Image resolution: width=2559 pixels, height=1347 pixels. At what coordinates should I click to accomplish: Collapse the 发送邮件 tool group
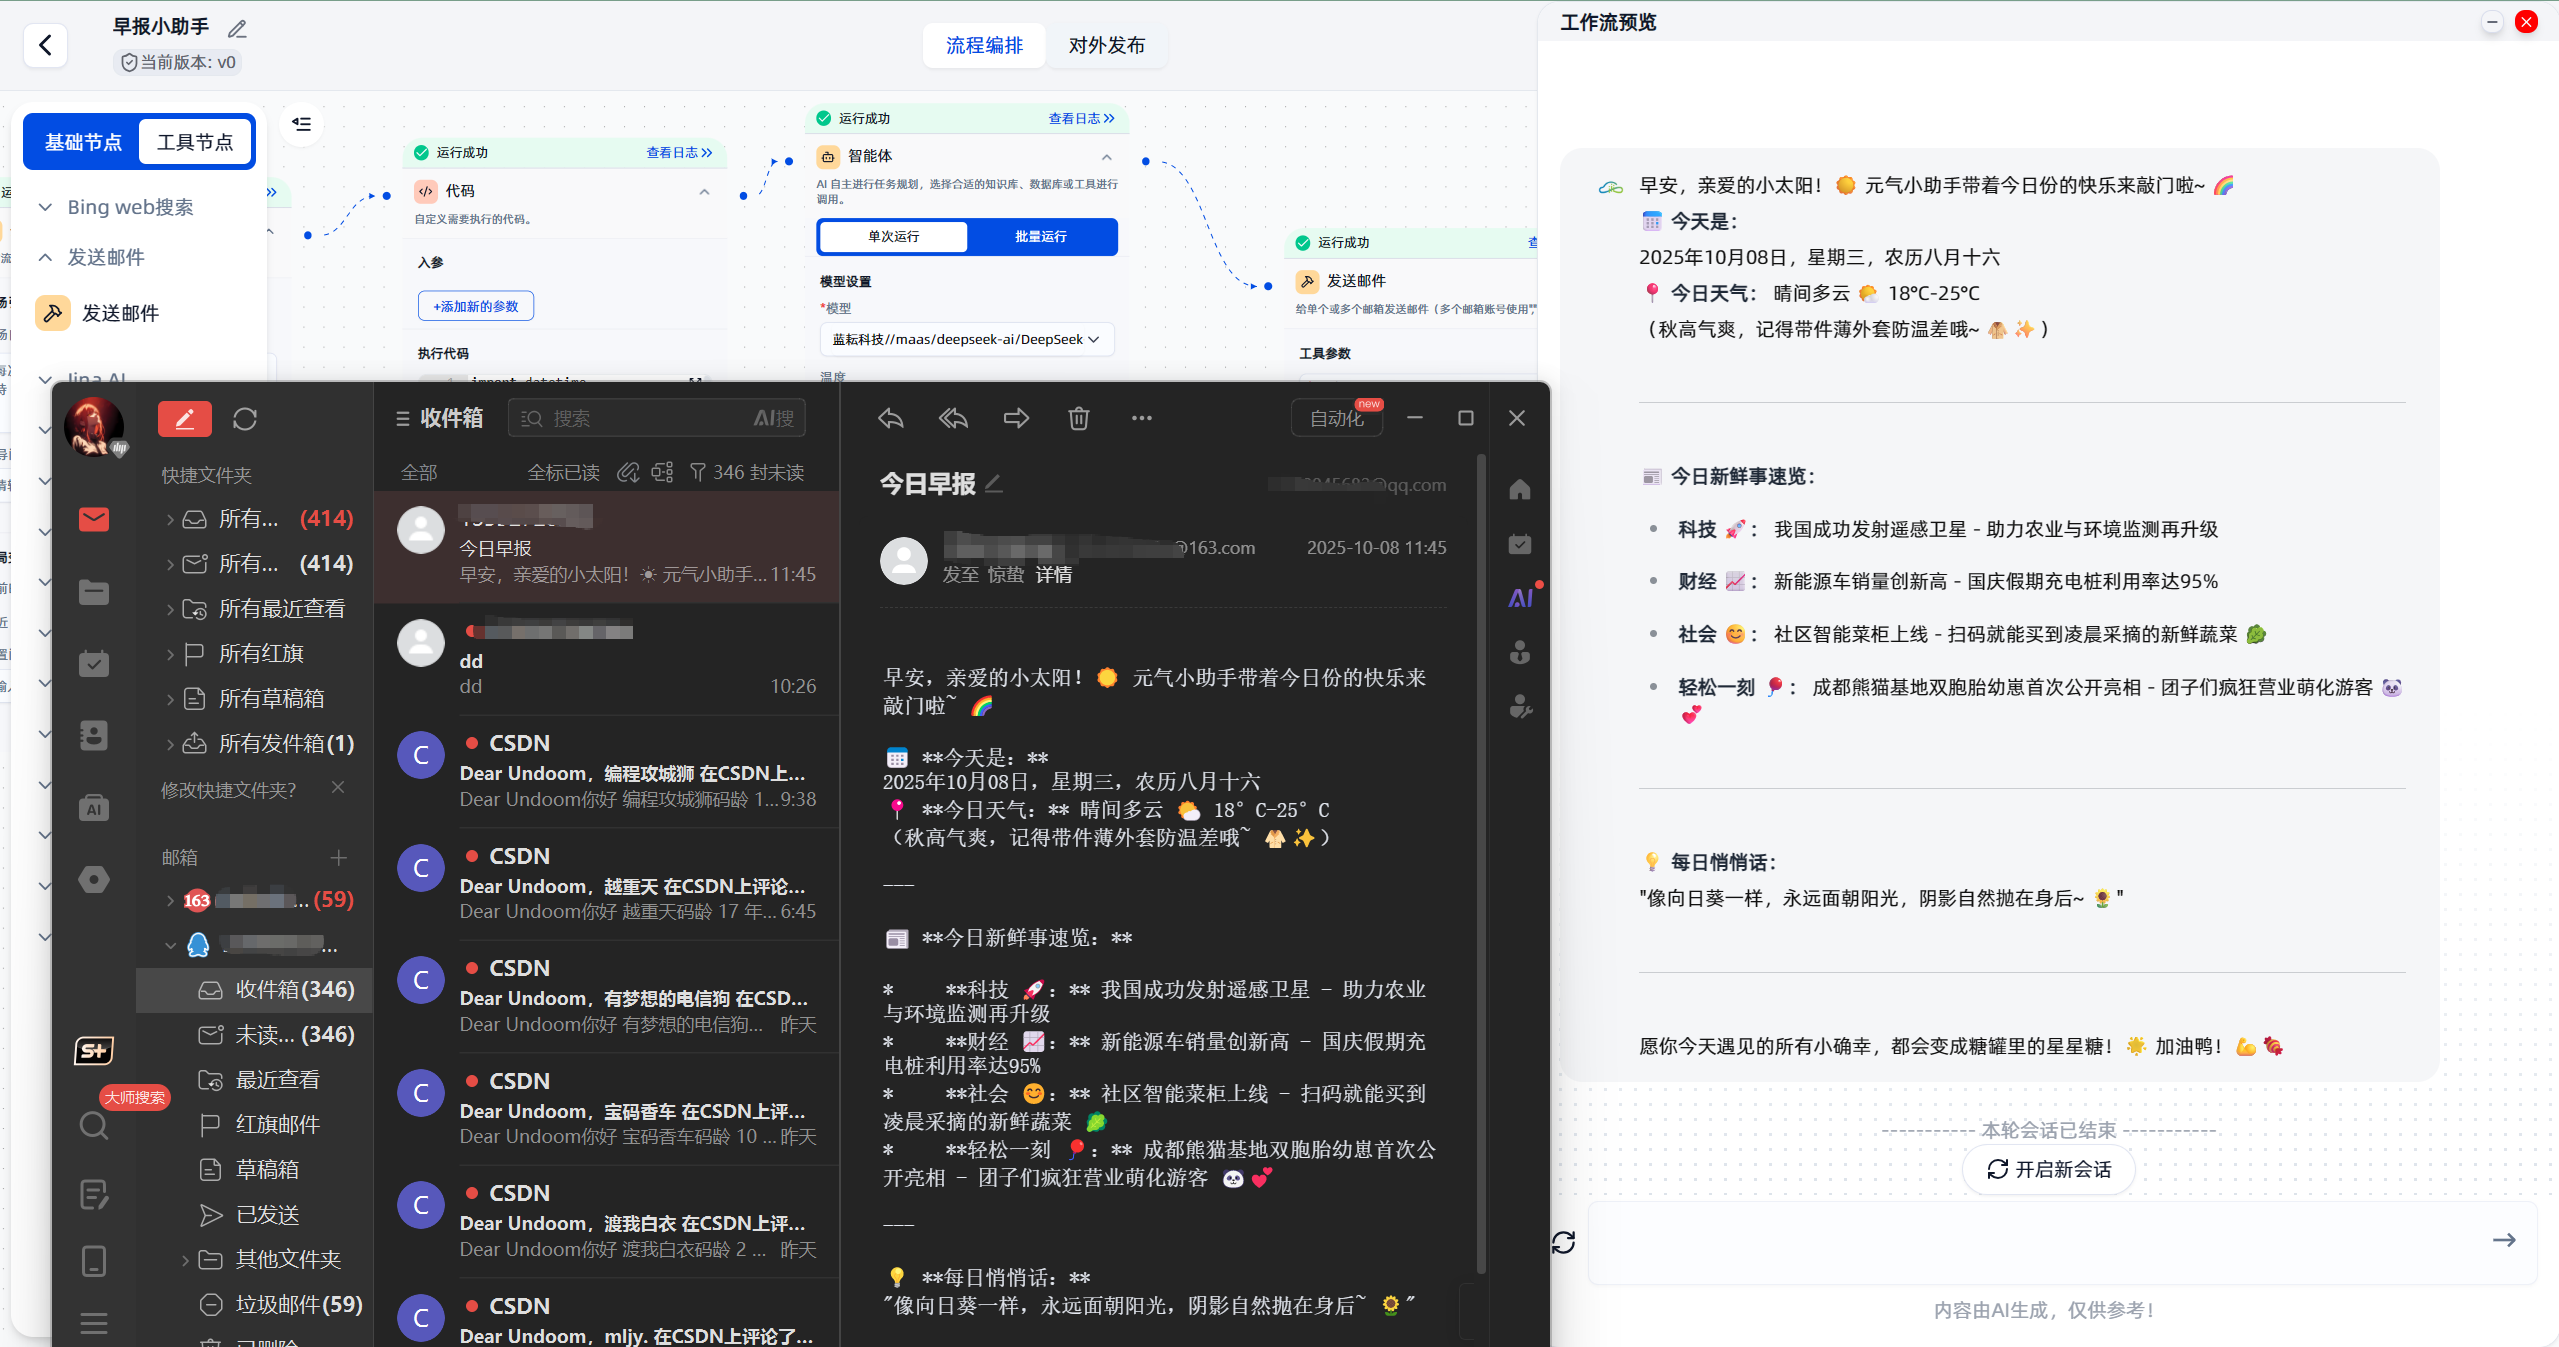[45, 257]
